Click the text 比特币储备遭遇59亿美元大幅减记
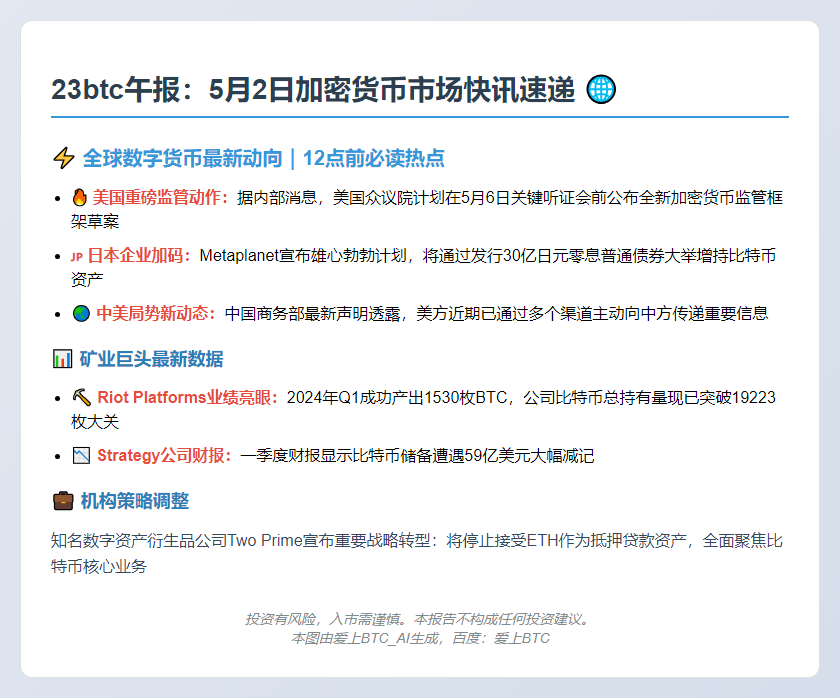840x698 pixels. (x=474, y=456)
